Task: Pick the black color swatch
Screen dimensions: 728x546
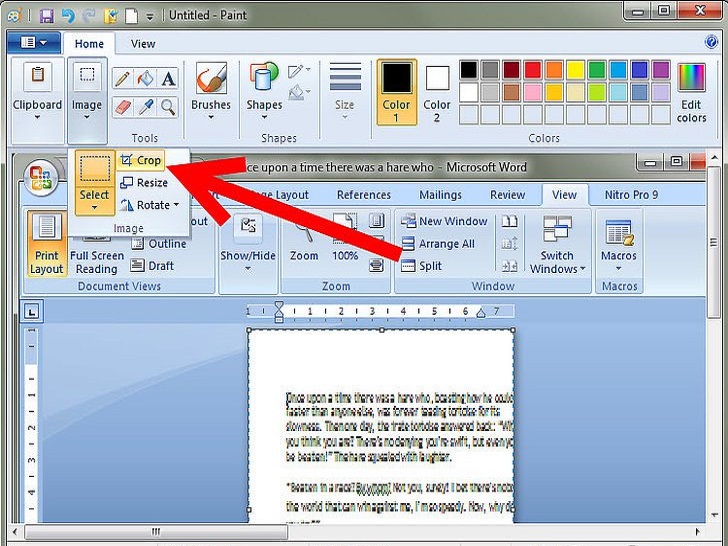Action: click(x=468, y=70)
